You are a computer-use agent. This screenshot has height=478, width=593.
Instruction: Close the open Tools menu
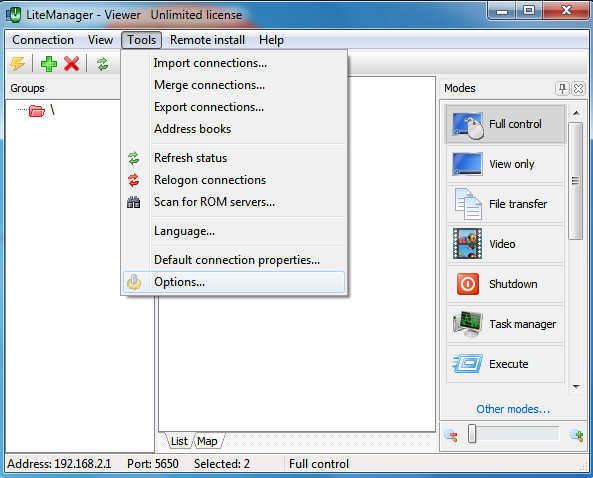[x=141, y=40]
